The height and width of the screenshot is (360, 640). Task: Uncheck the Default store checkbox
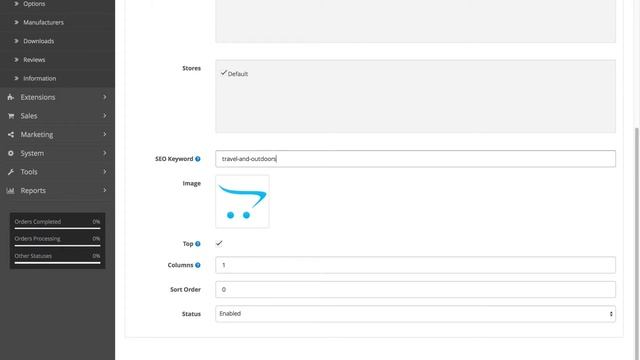pos(223,73)
